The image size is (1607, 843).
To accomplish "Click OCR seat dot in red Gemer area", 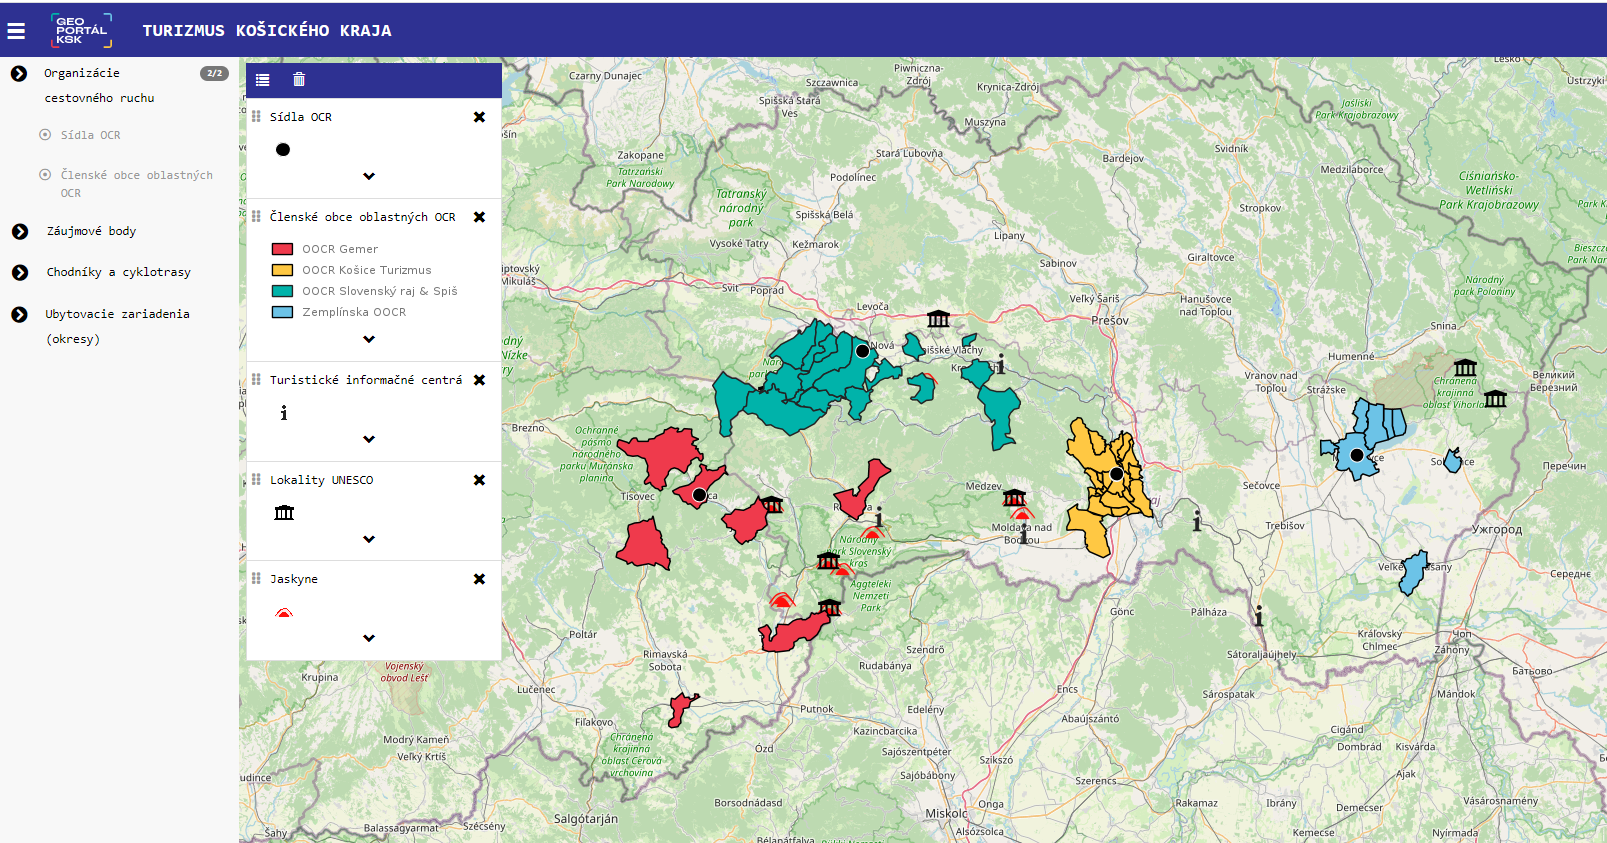I will (699, 495).
